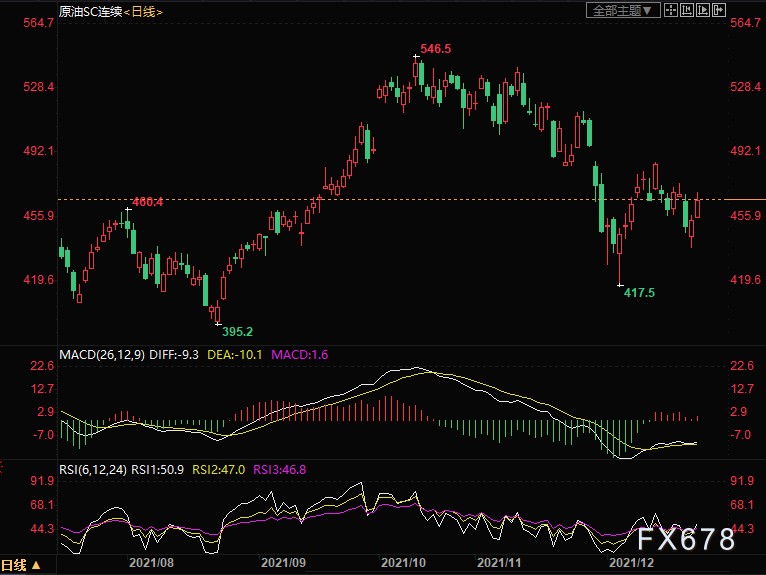Click the 2021/10 date marker
Image resolution: width=766 pixels, height=575 pixels.
pyautogui.click(x=404, y=563)
